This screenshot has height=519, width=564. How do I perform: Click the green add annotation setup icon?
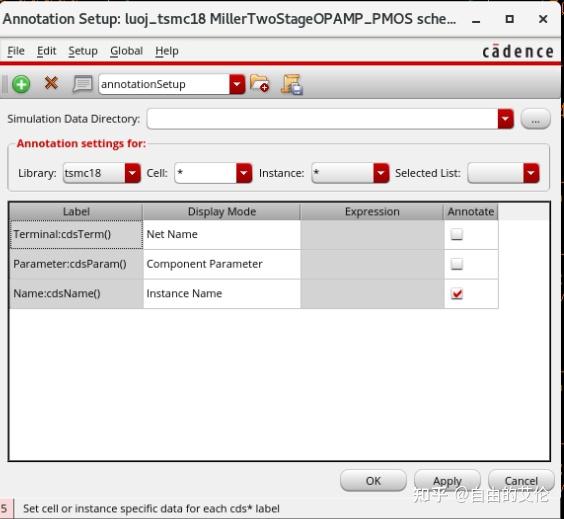(21, 85)
